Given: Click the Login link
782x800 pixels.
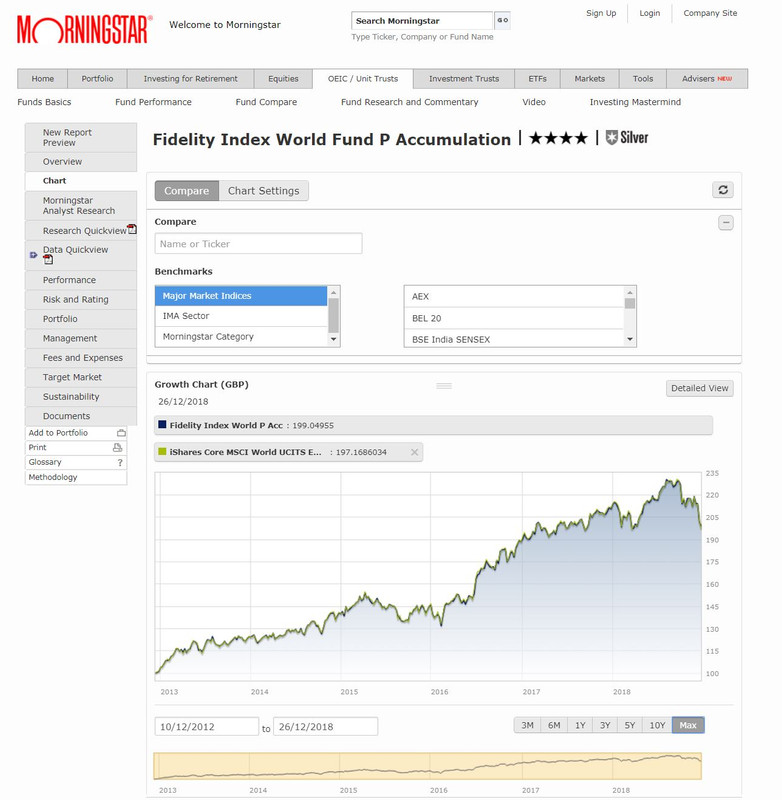Looking at the screenshot, I should click(x=649, y=13).
